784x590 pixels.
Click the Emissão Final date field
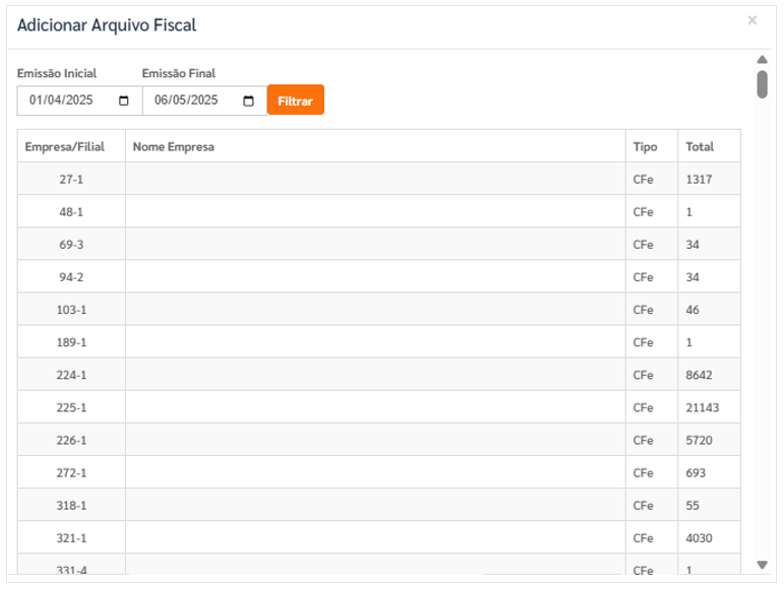pos(204,100)
